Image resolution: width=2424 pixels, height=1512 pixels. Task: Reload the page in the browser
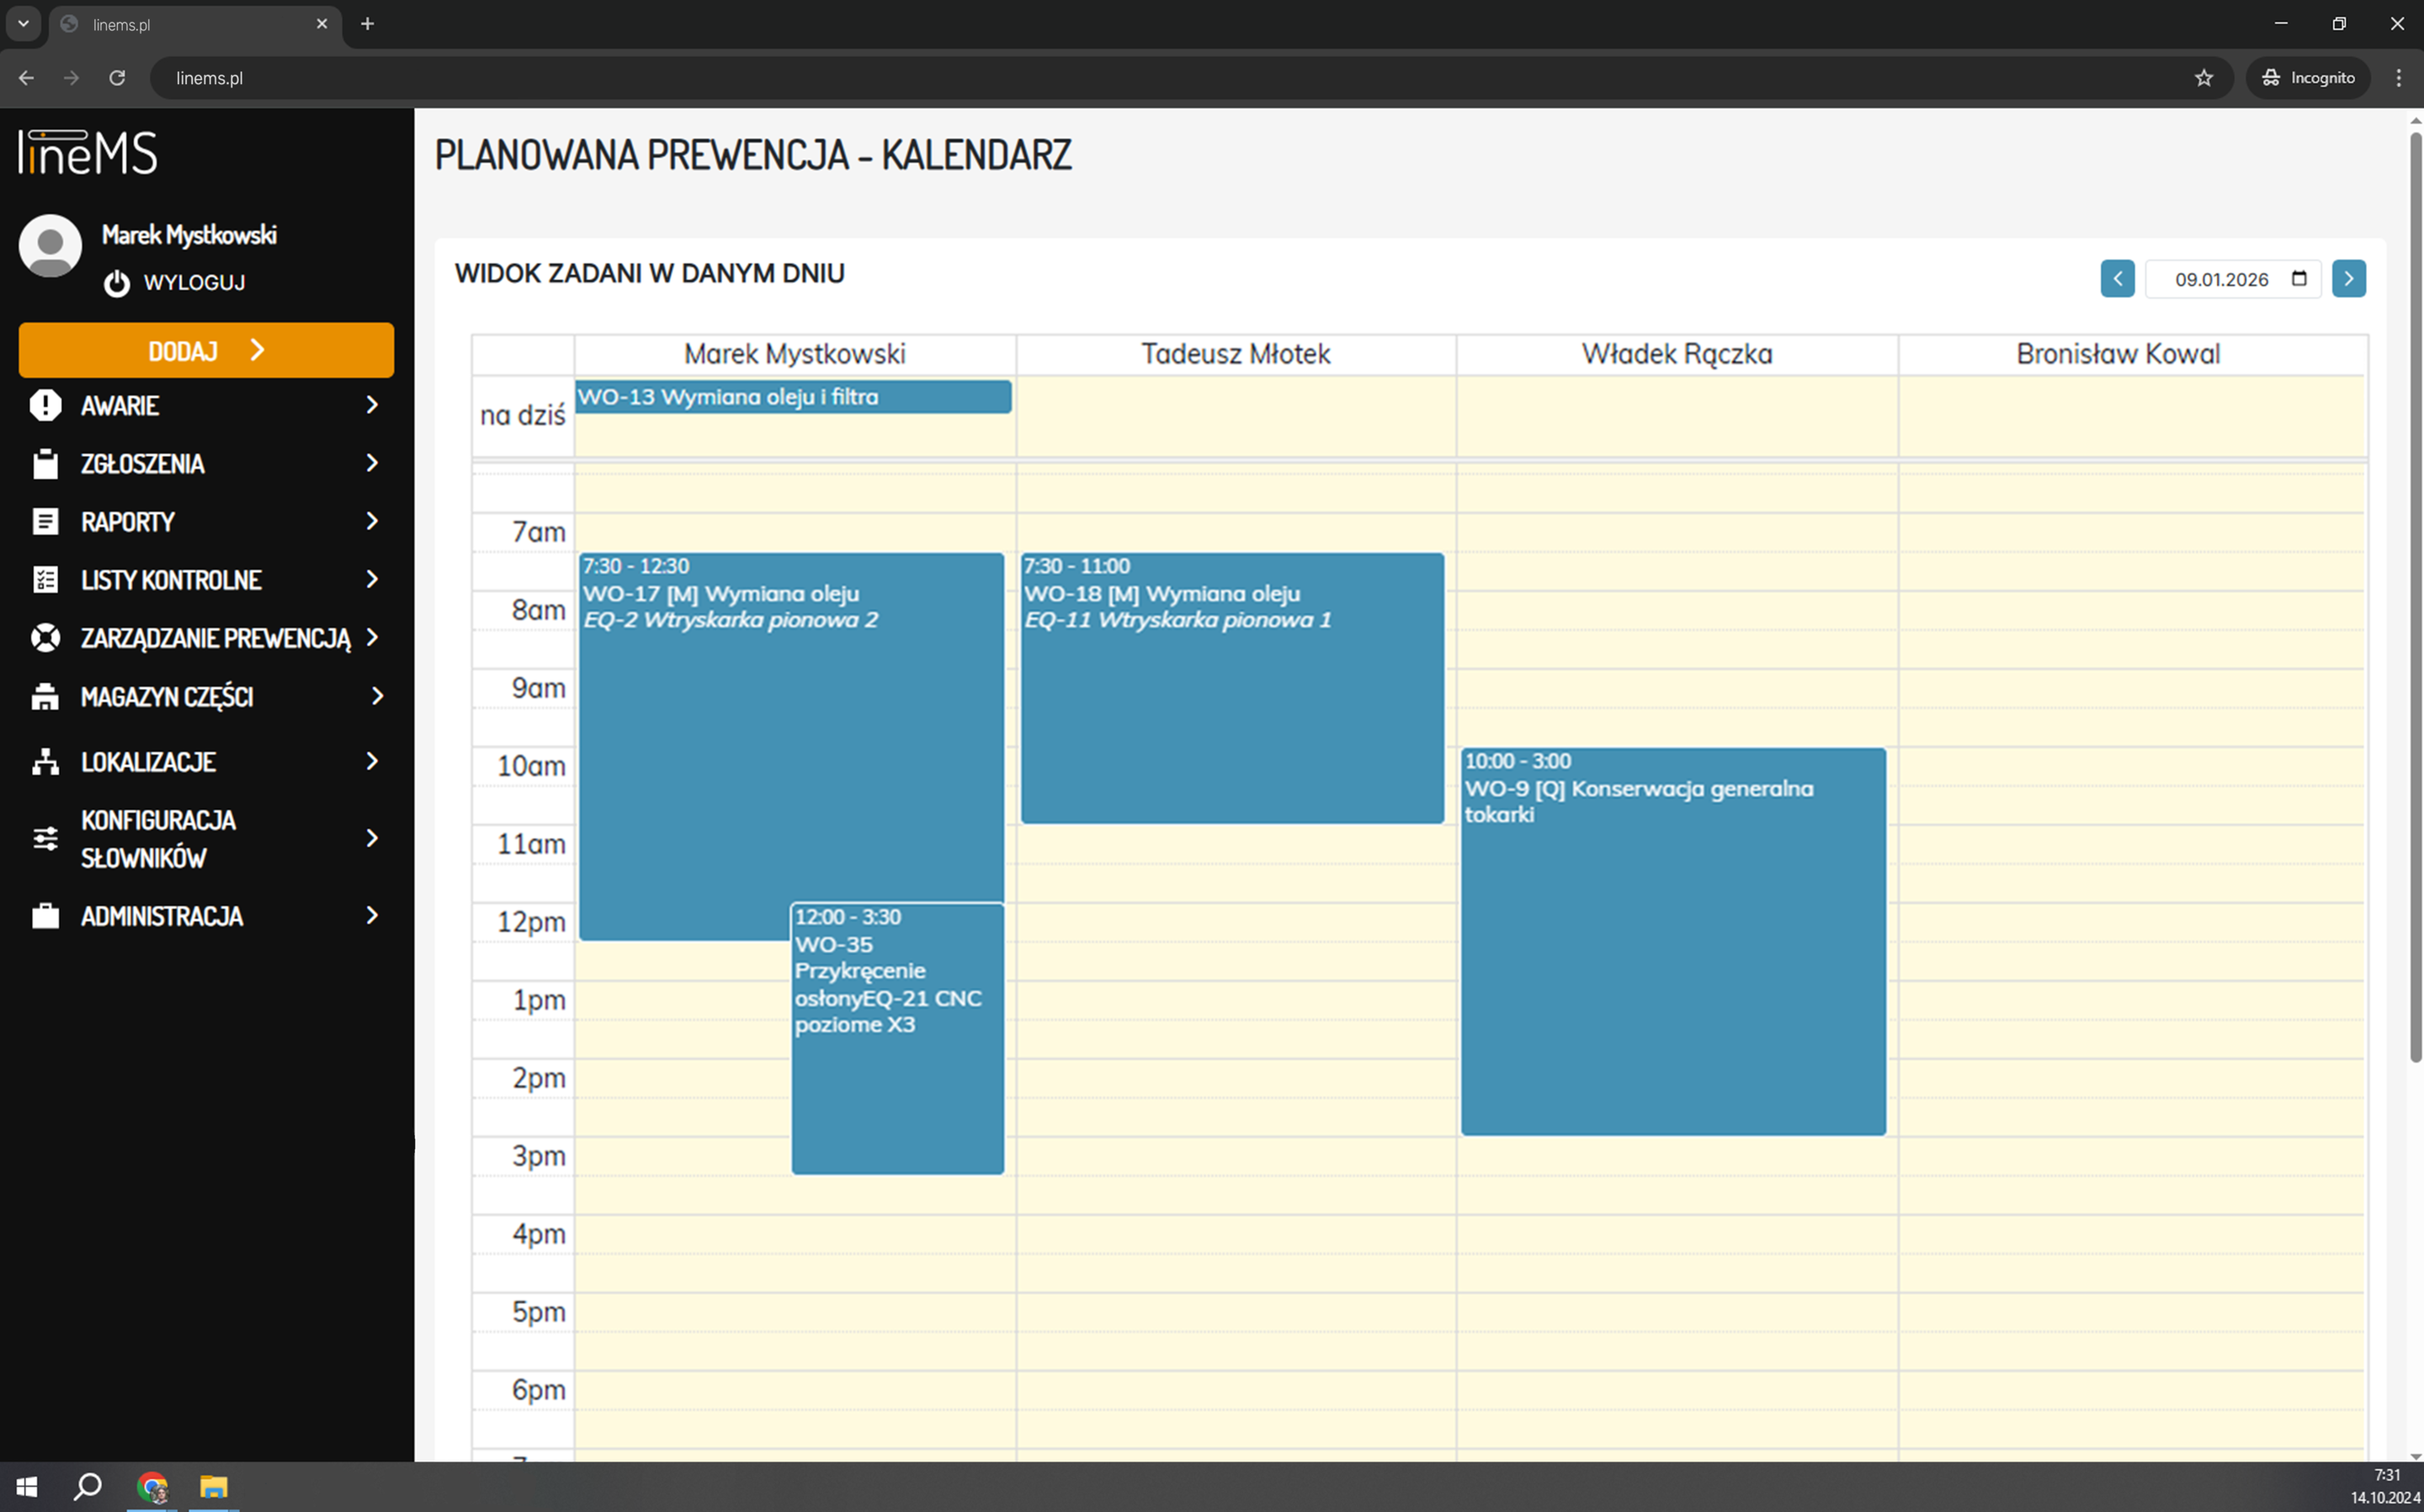(117, 78)
